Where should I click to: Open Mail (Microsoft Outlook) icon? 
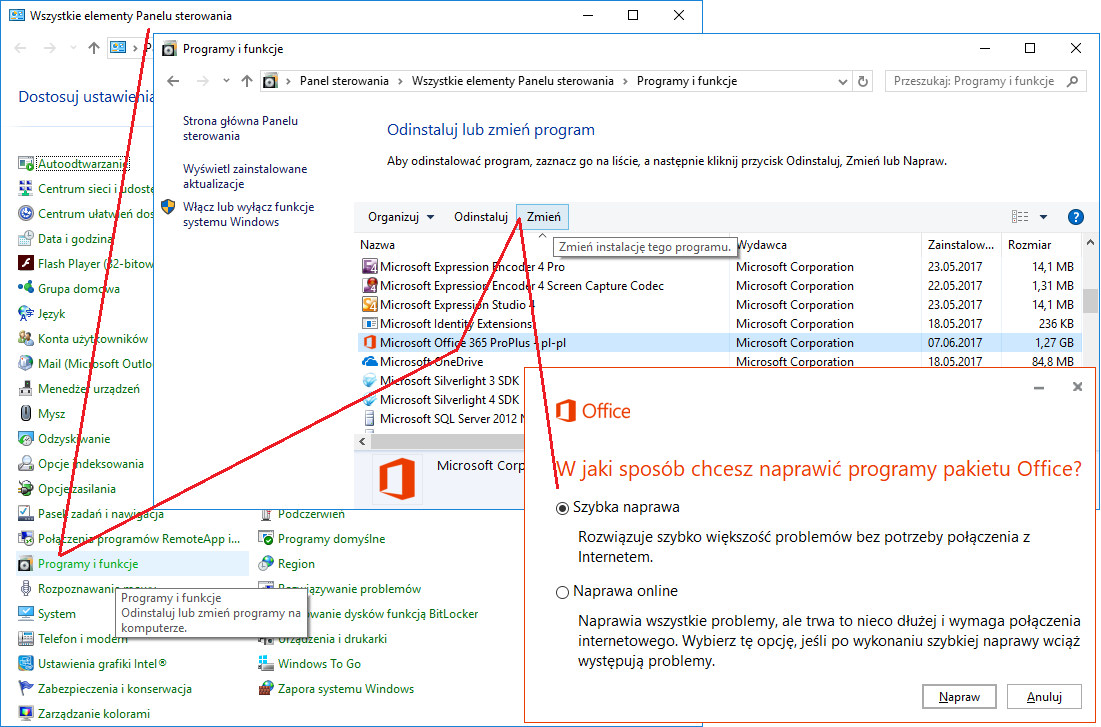[26, 363]
